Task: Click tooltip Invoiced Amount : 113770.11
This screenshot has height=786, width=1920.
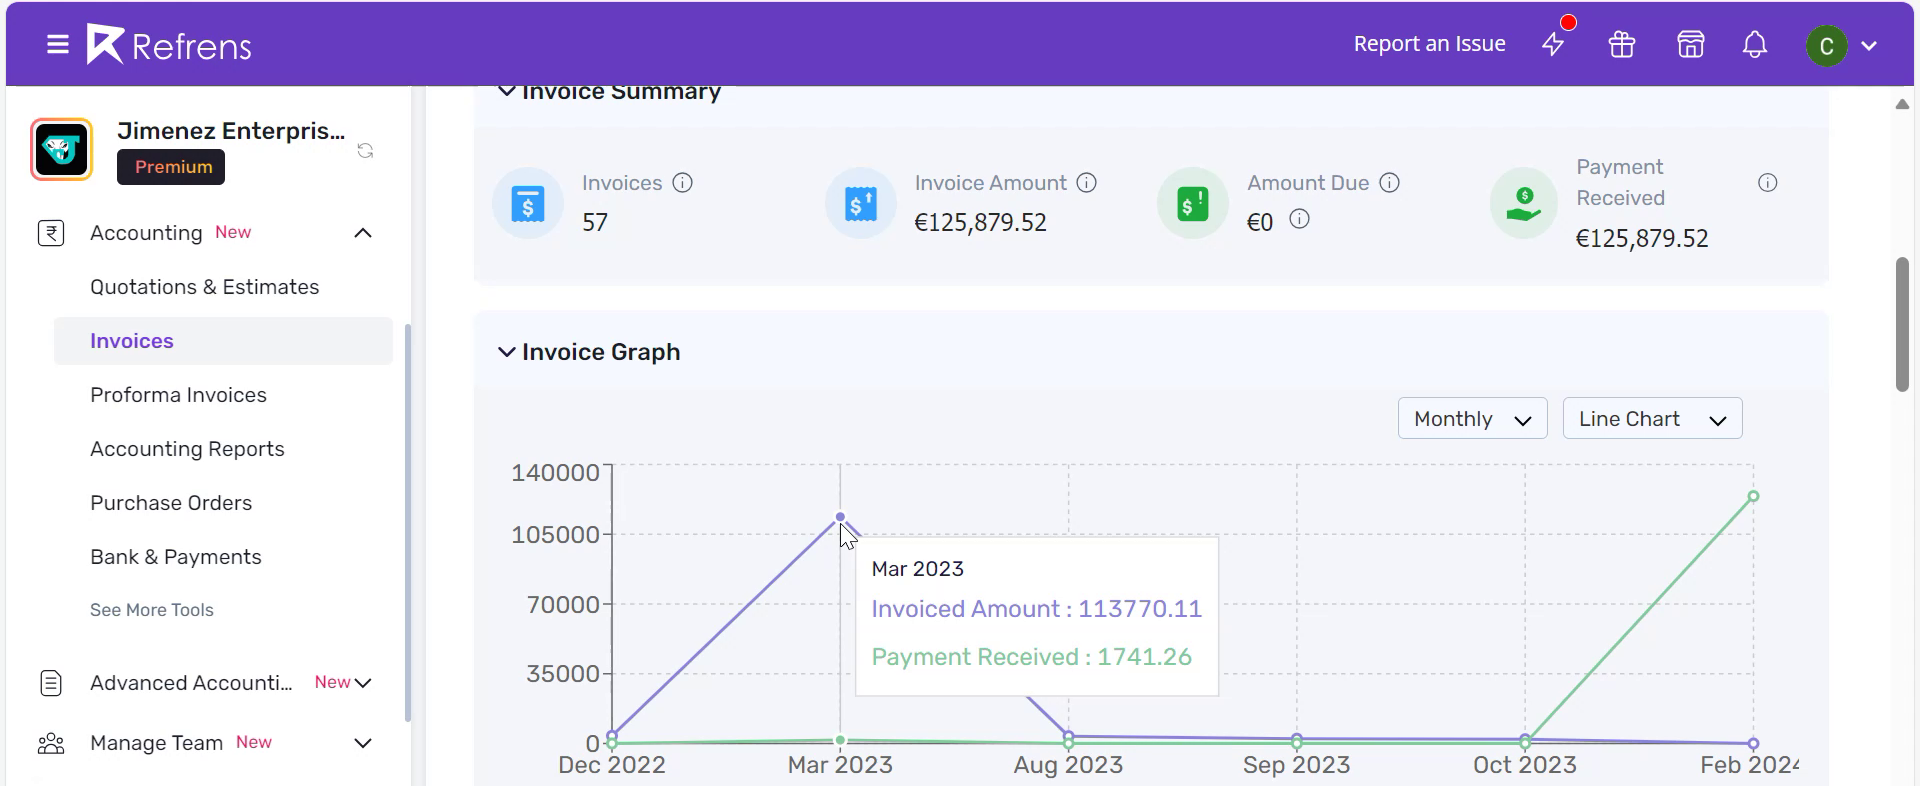Action: (x=1037, y=609)
